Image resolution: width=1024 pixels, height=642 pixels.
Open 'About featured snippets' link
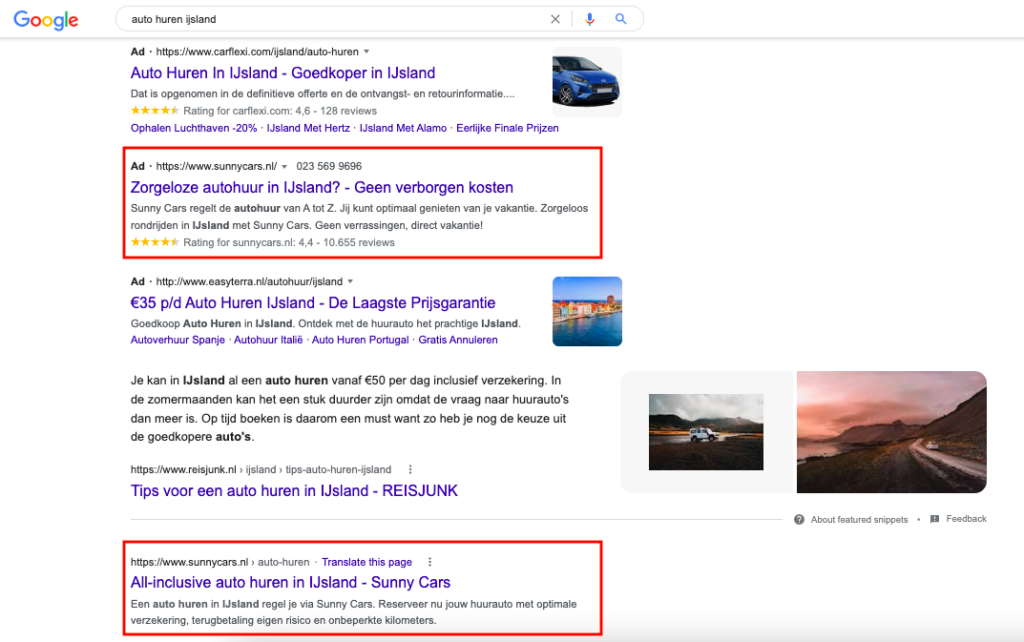point(859,520)
